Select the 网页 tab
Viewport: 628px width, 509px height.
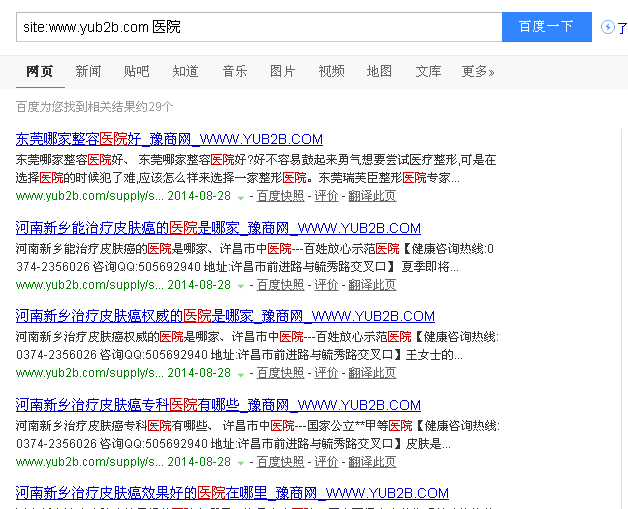(x=40, y=71)
